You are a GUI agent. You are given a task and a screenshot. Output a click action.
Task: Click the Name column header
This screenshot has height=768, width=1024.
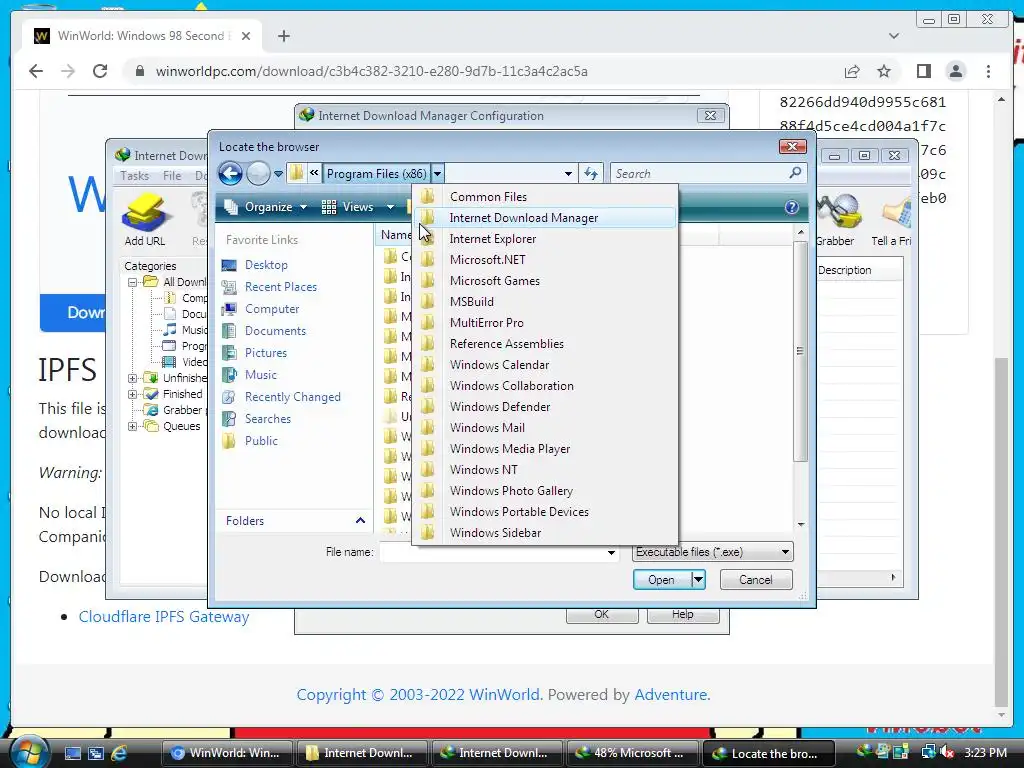pyautogui.click(x=396, y=234)
